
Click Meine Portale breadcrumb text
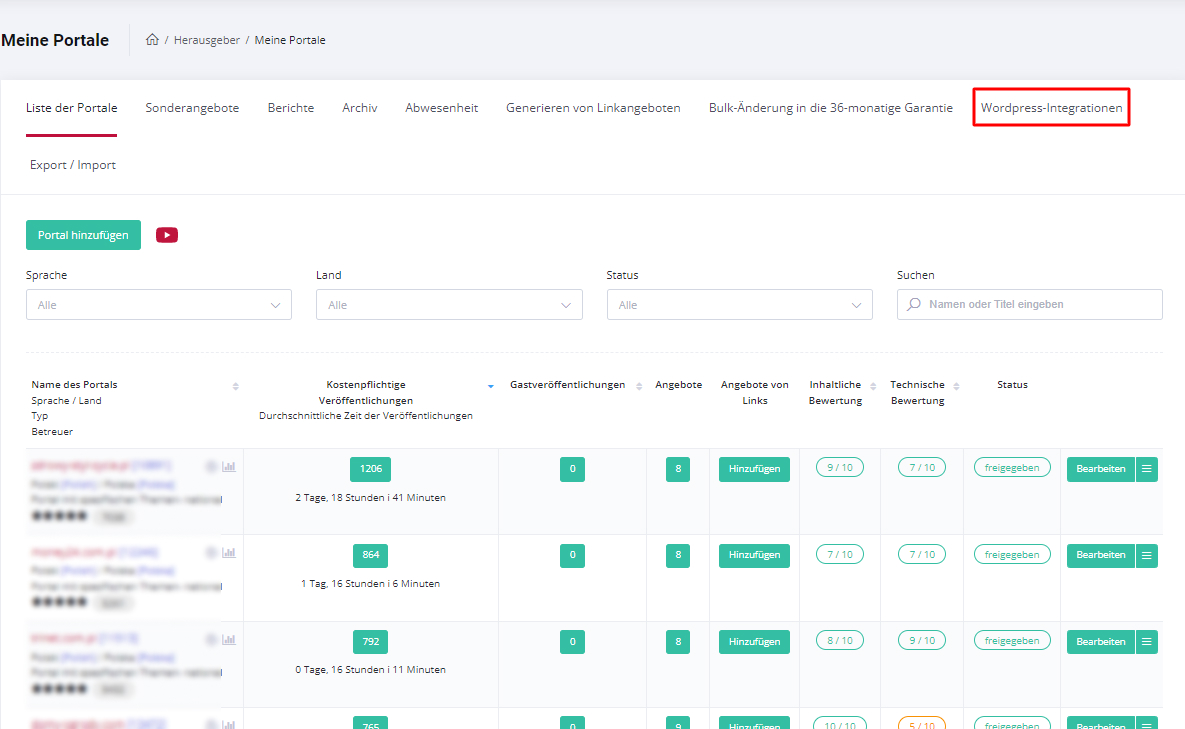click(290, 40)
